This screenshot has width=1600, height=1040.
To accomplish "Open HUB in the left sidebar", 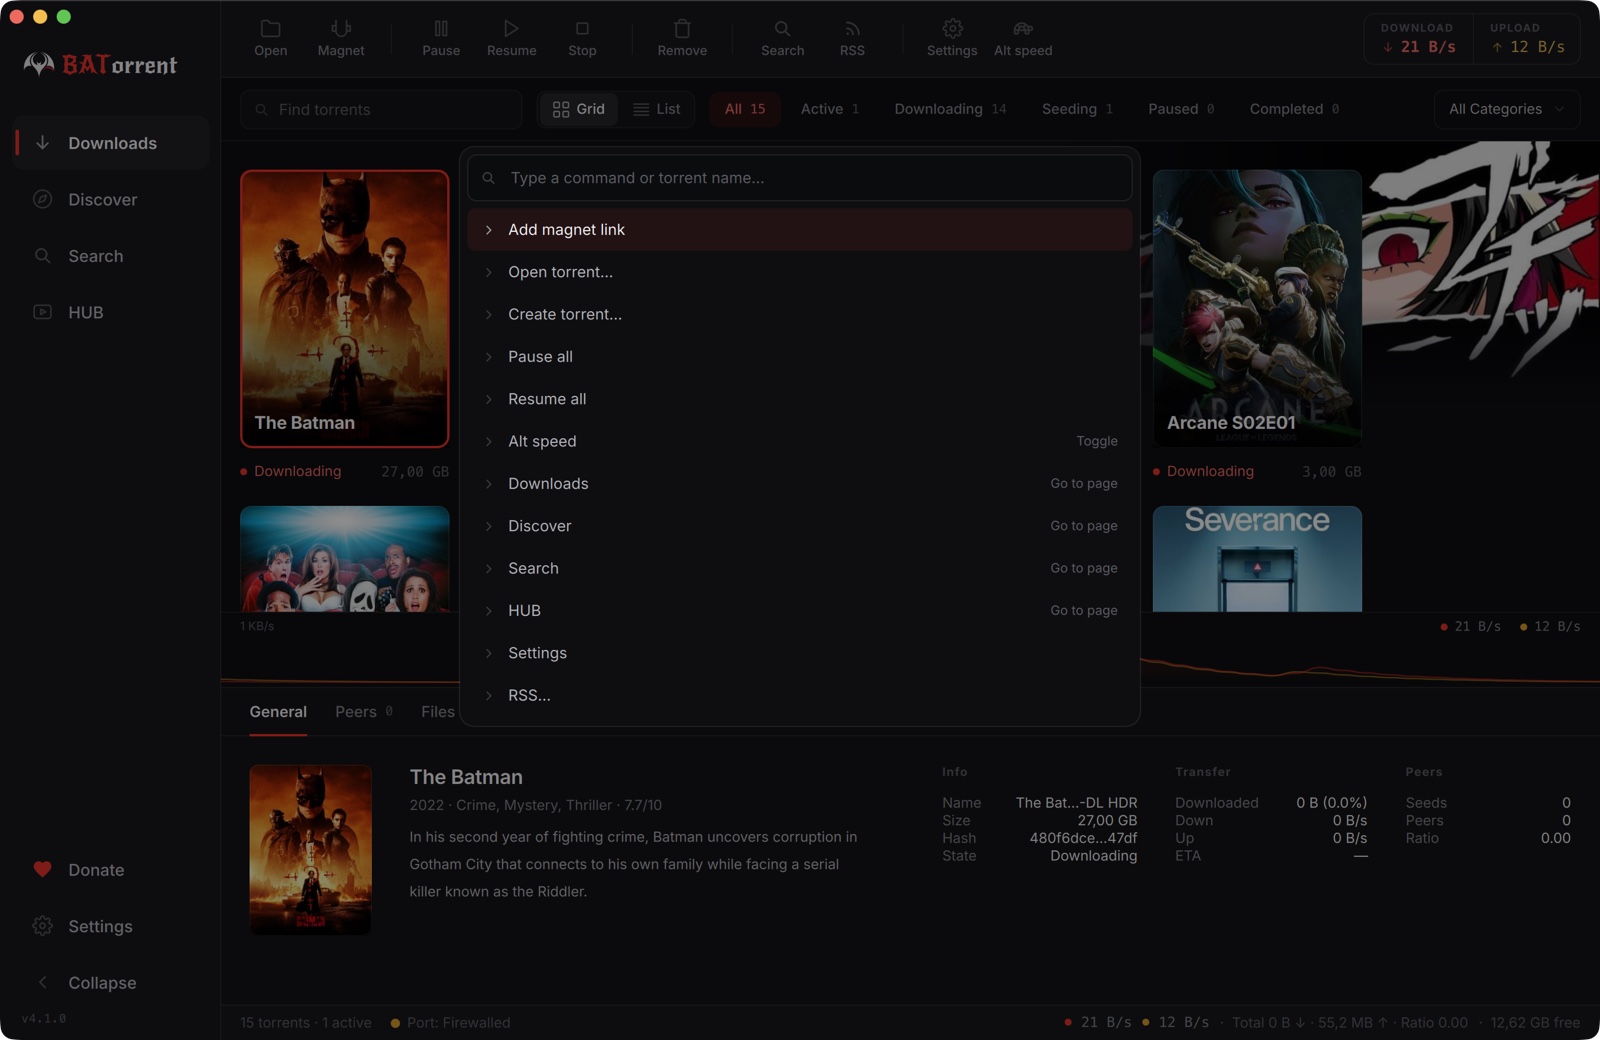I will (x=111, y=313).
